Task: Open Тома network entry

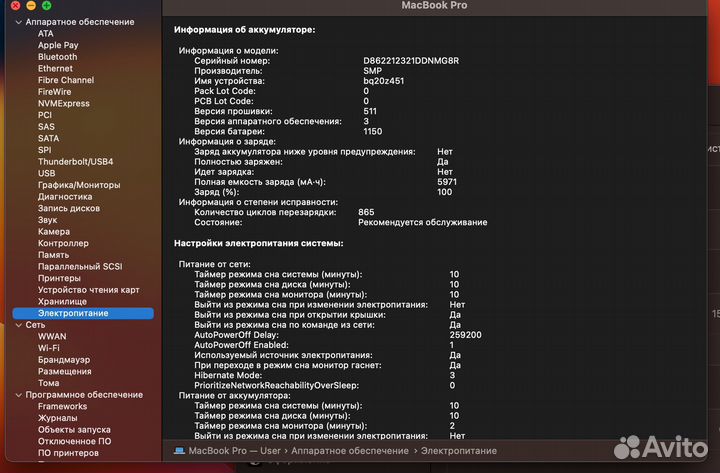Action: (x=48, y=383)
